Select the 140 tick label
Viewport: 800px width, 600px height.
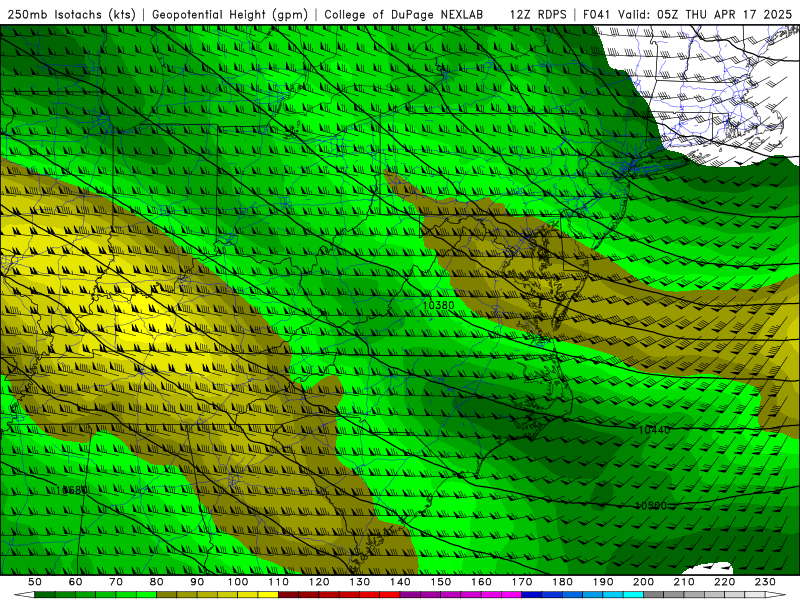coord(401,582)
